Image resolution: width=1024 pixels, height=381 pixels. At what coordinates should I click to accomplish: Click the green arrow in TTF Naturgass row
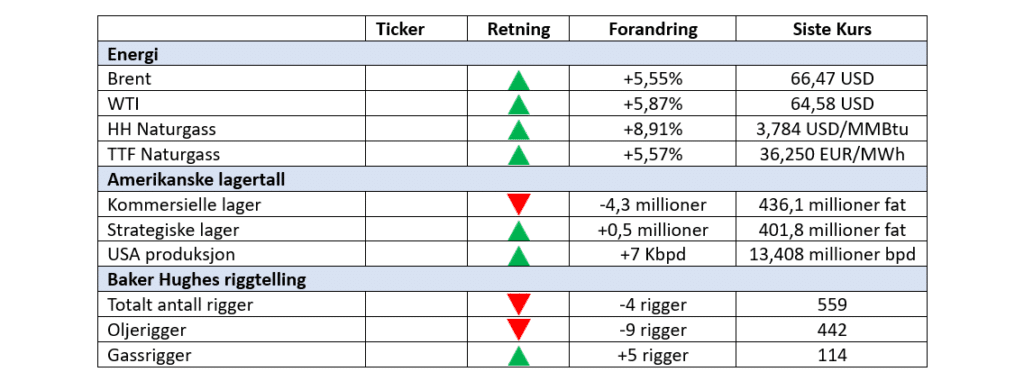[x=519, y=155]
